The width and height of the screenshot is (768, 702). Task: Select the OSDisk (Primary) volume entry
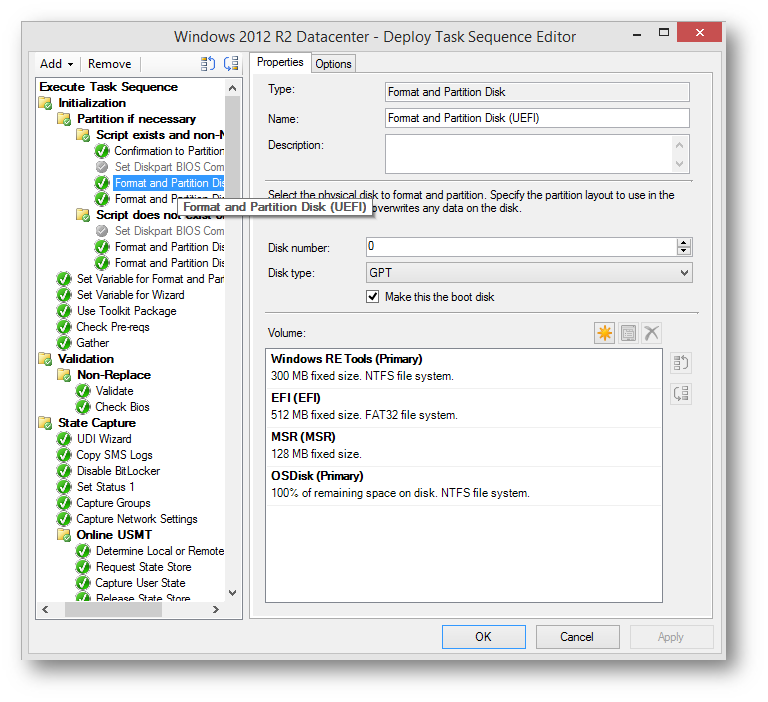[x=463, y=485]
